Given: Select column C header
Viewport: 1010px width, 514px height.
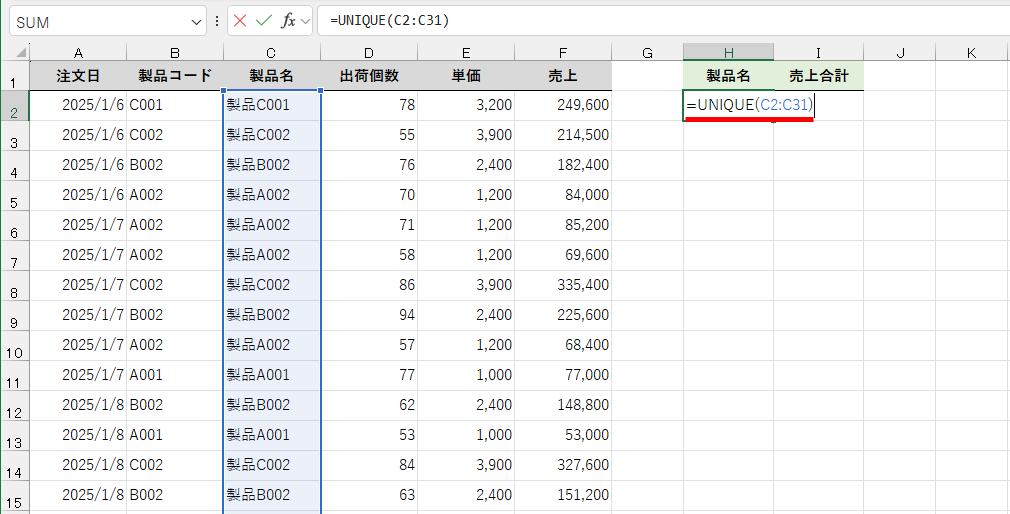Looking at the screenshot, I should 272,53.
